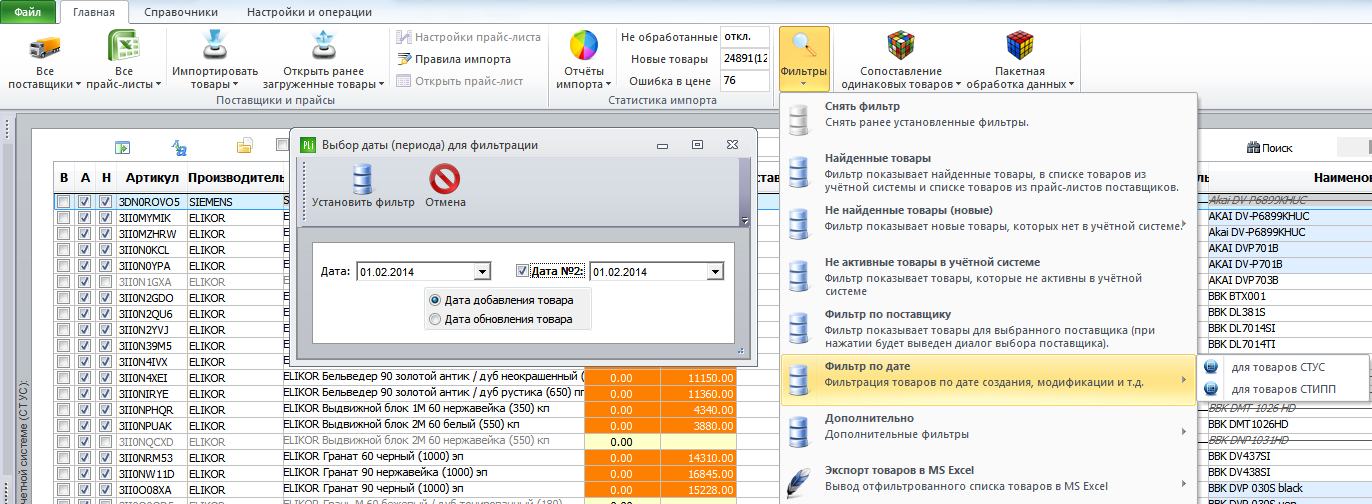The width and height of the screenshot is (1372, 504).
Task: Open the All Suppliers truck icon
Action: pos(44,46)
